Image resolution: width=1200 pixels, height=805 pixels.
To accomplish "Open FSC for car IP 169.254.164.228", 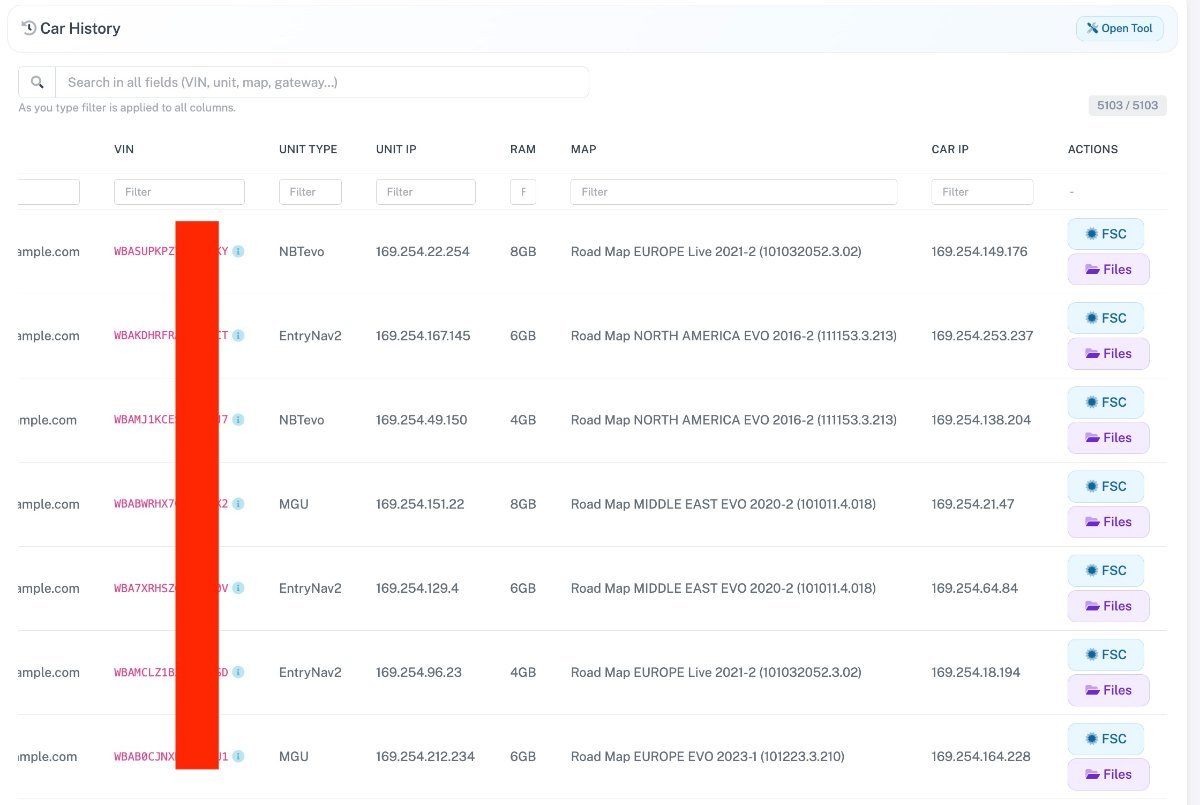I will [1105, 738].
